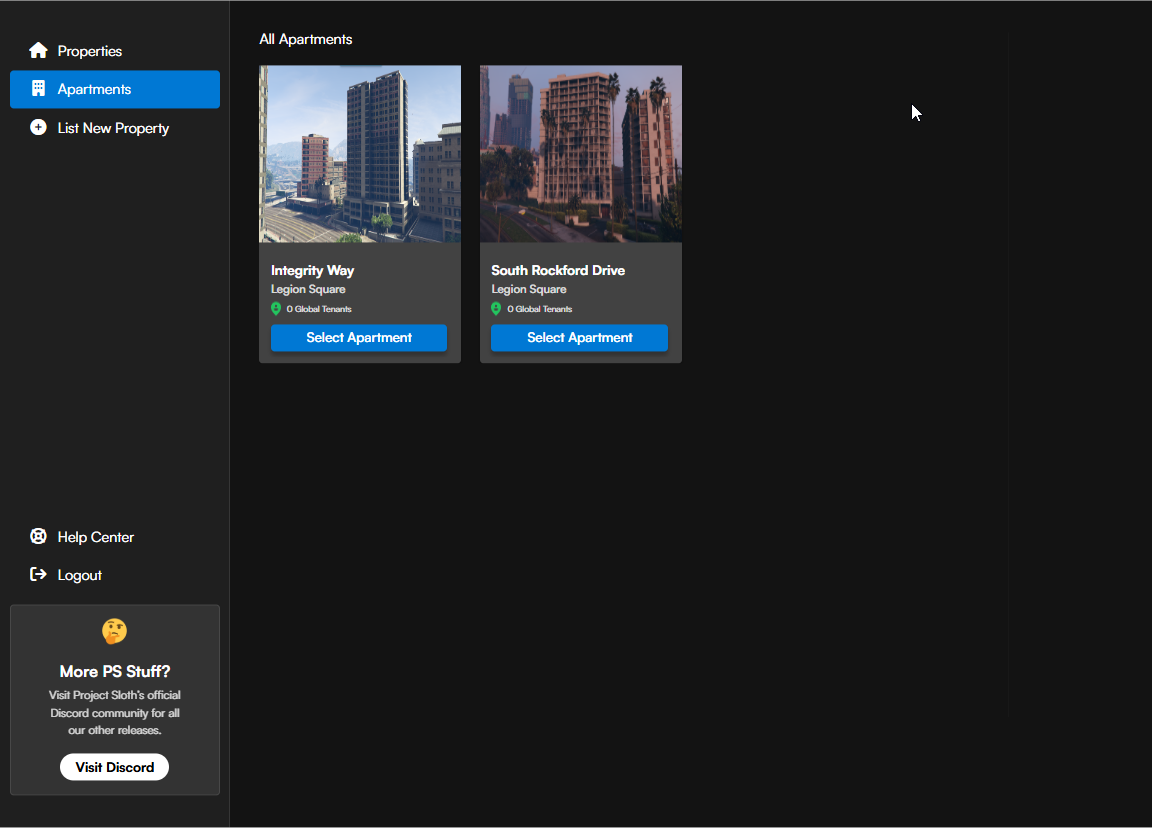Click the Apartments building icon
Screen dimensions: 1153x828
(38, 88)
